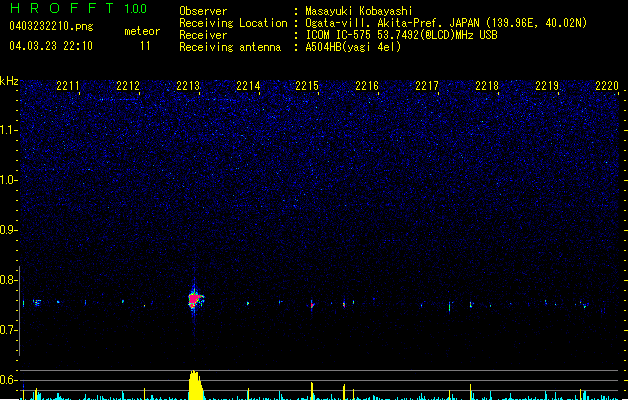629x400 pixels.
Task: Select the 2211 time marker
Action: pyautogui.click(x=69, y=87)
